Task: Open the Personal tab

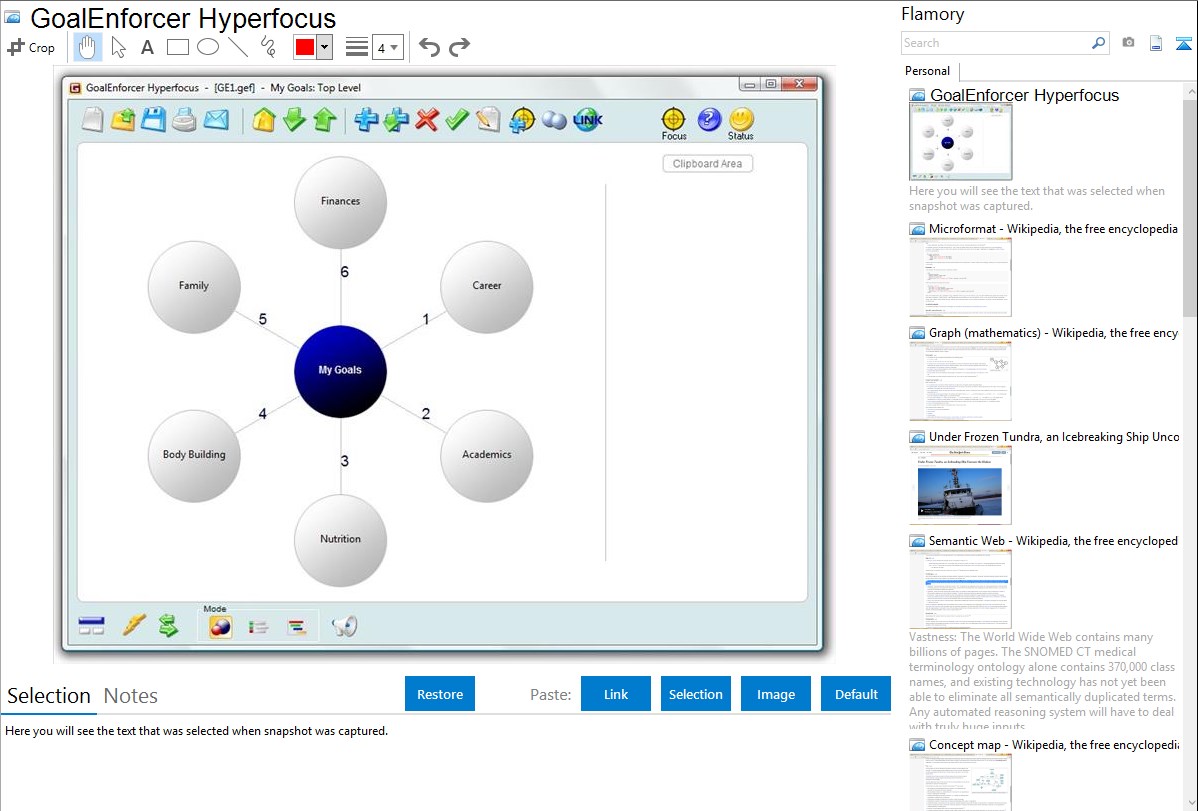Action: pos(927,71)
